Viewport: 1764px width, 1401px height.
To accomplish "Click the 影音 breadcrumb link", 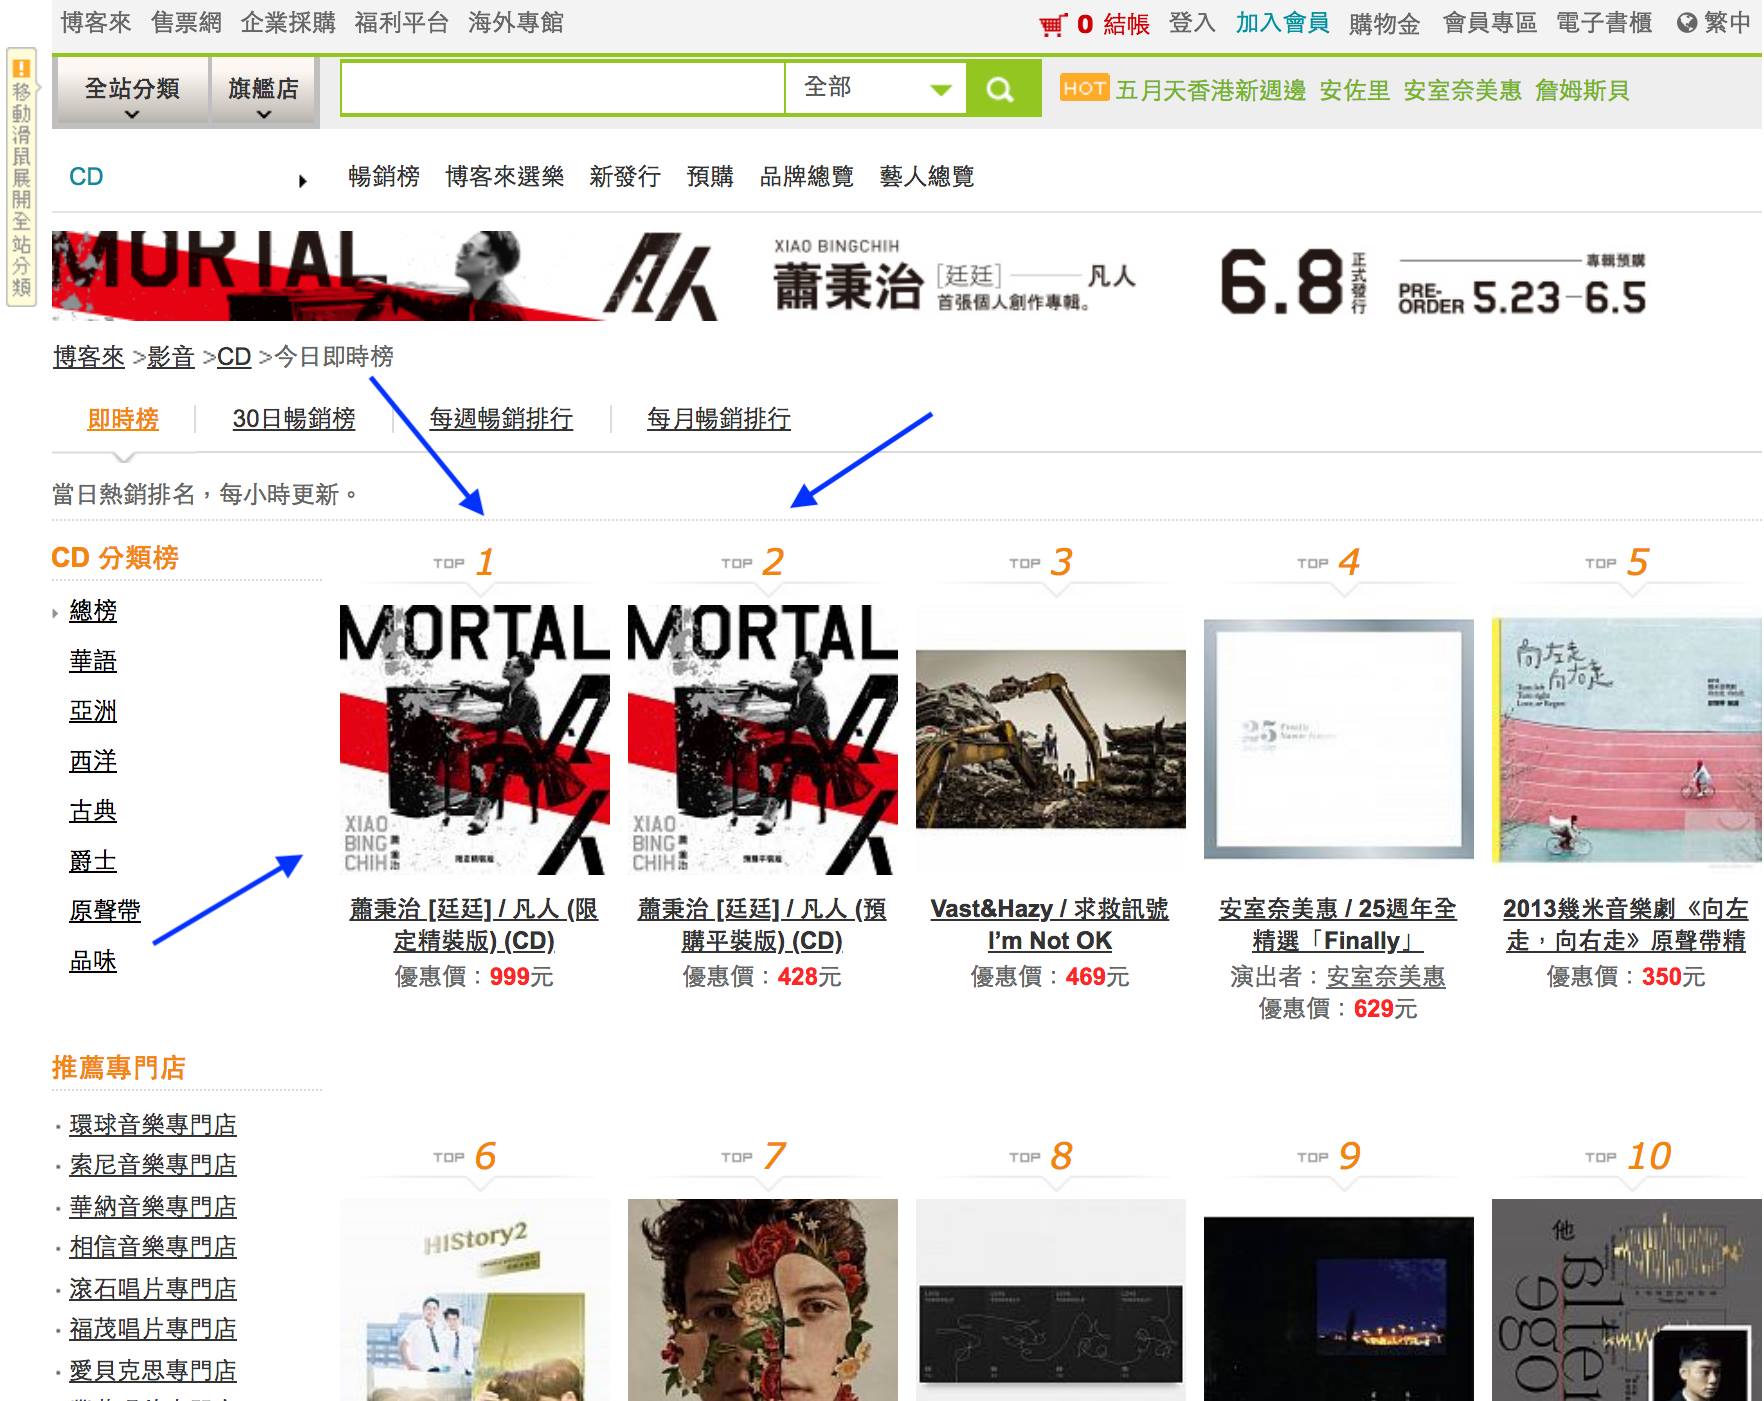I will (171, 357).
